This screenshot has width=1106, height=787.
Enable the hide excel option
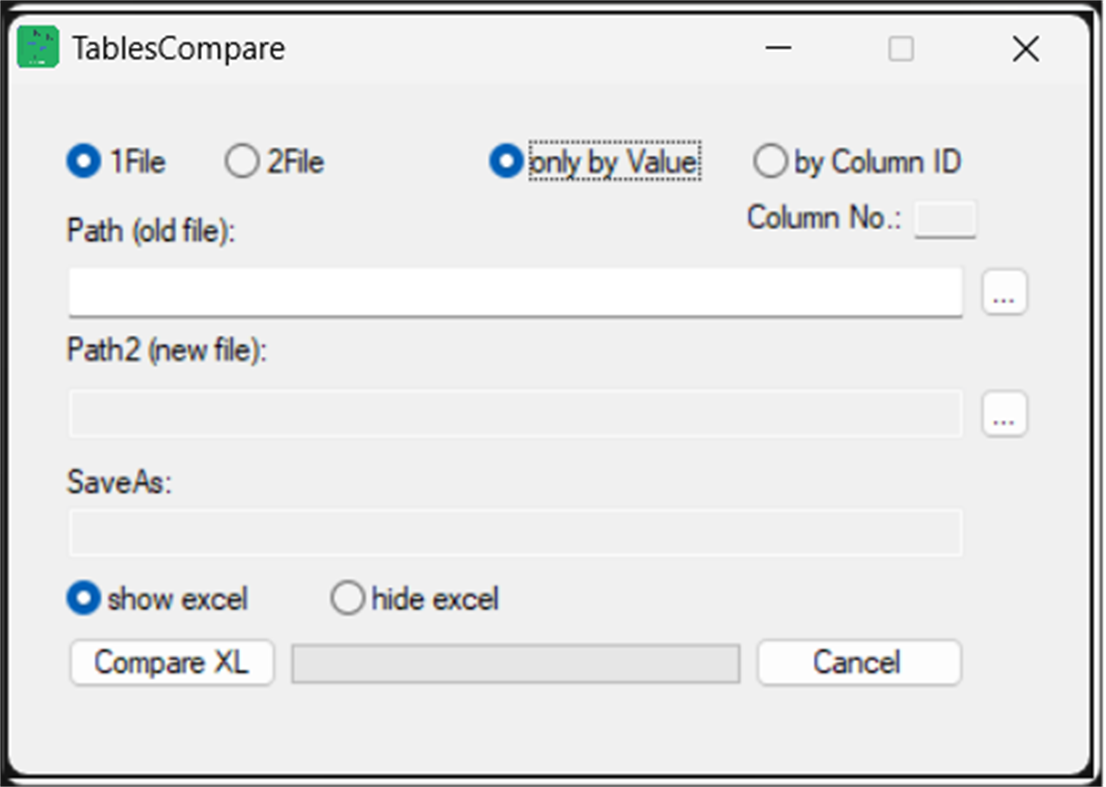[347, 599]
